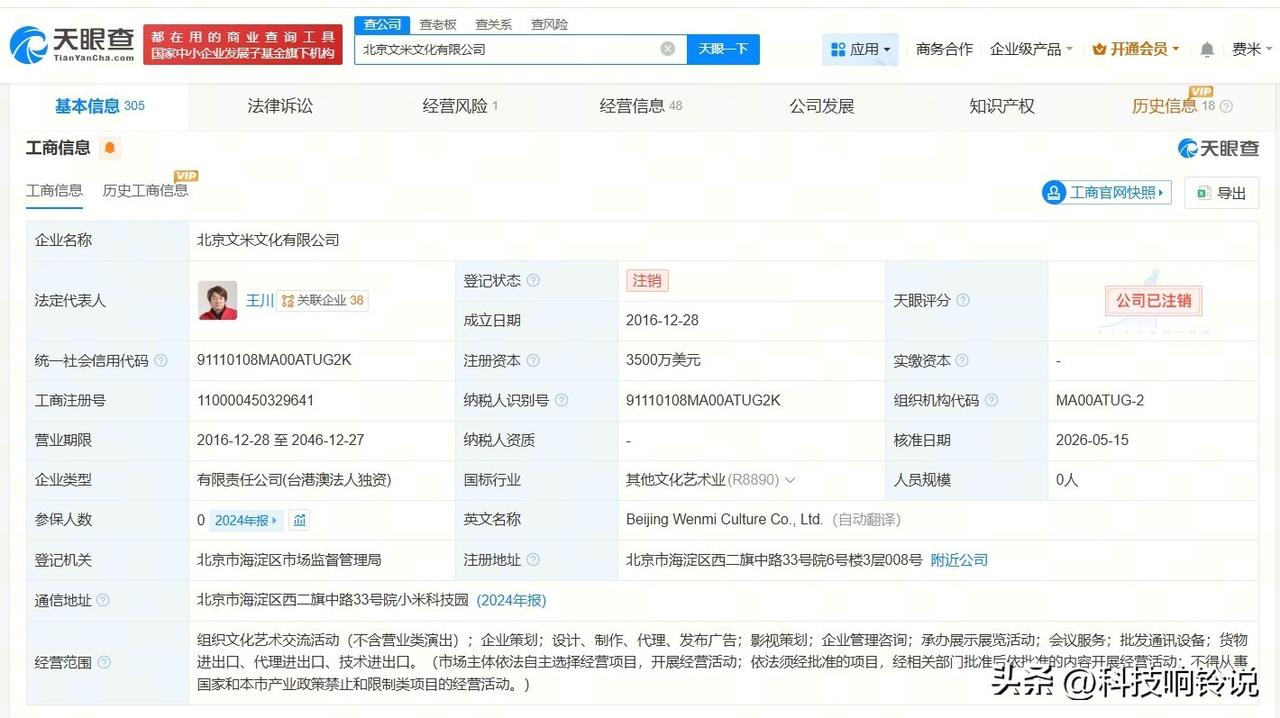Open the 经营信息 tab
1280x718 pixels.
coord(641,106)
